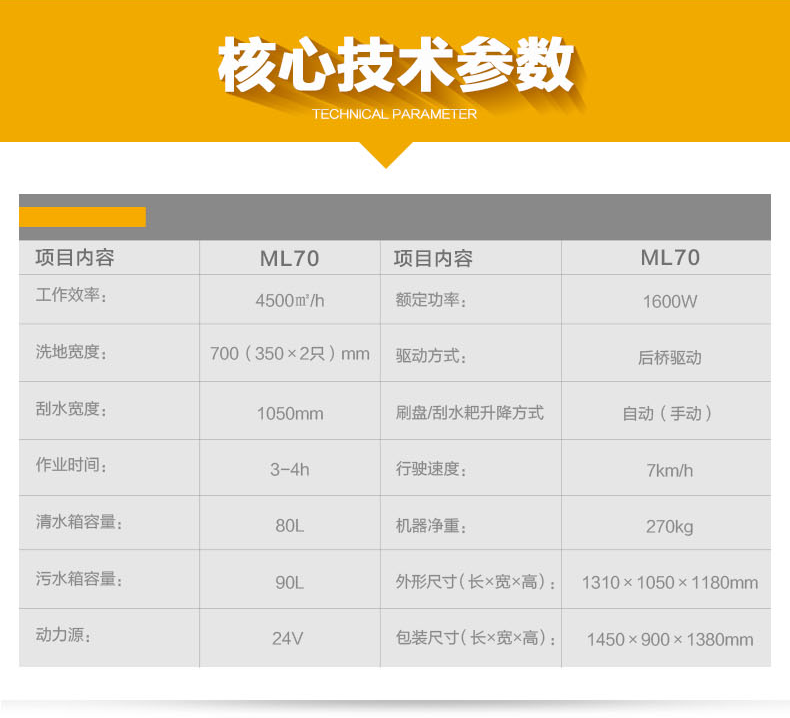This screenshot has width=790, height=718.
Task: Click the 工作效率 row label
Action: [71, 297]
